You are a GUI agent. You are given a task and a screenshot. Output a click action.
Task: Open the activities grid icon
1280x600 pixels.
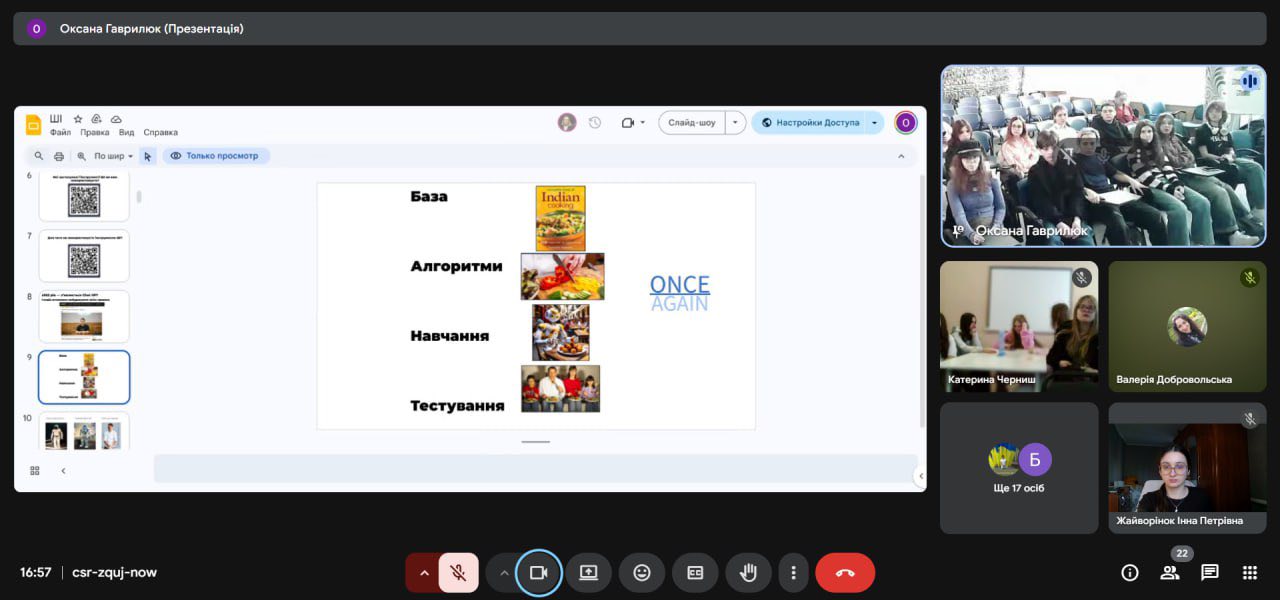tap(1249, 573)
